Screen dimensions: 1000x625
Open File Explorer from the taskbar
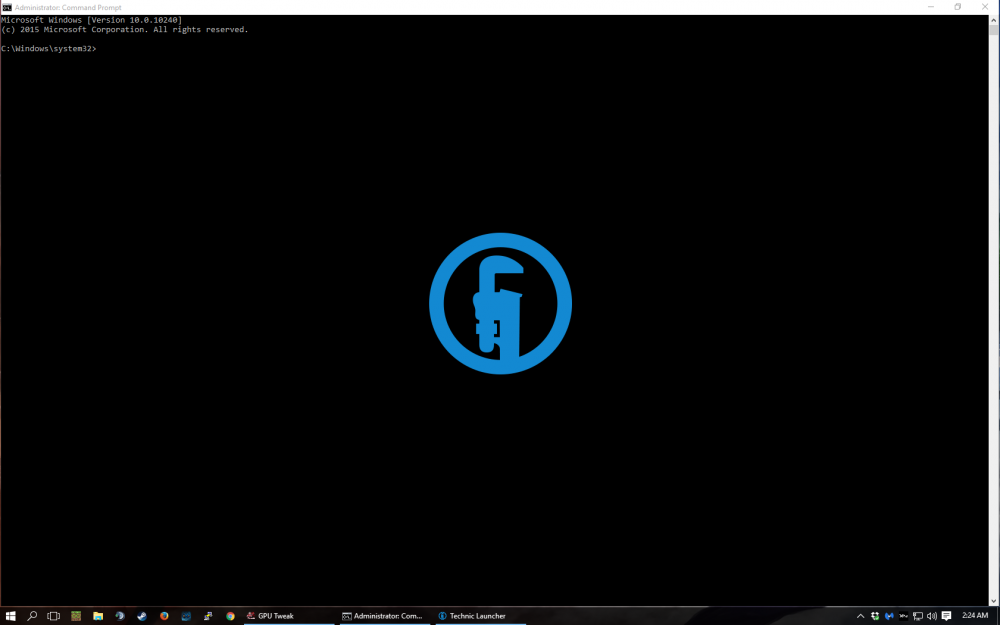pyautogui.click(x=98, y=616)
